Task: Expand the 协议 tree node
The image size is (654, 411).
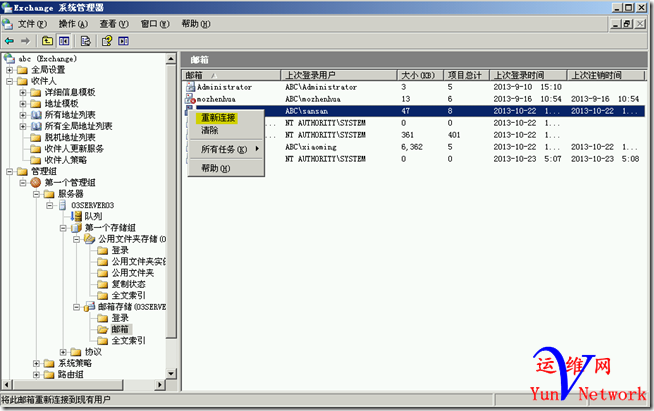Action: (63, 352)
